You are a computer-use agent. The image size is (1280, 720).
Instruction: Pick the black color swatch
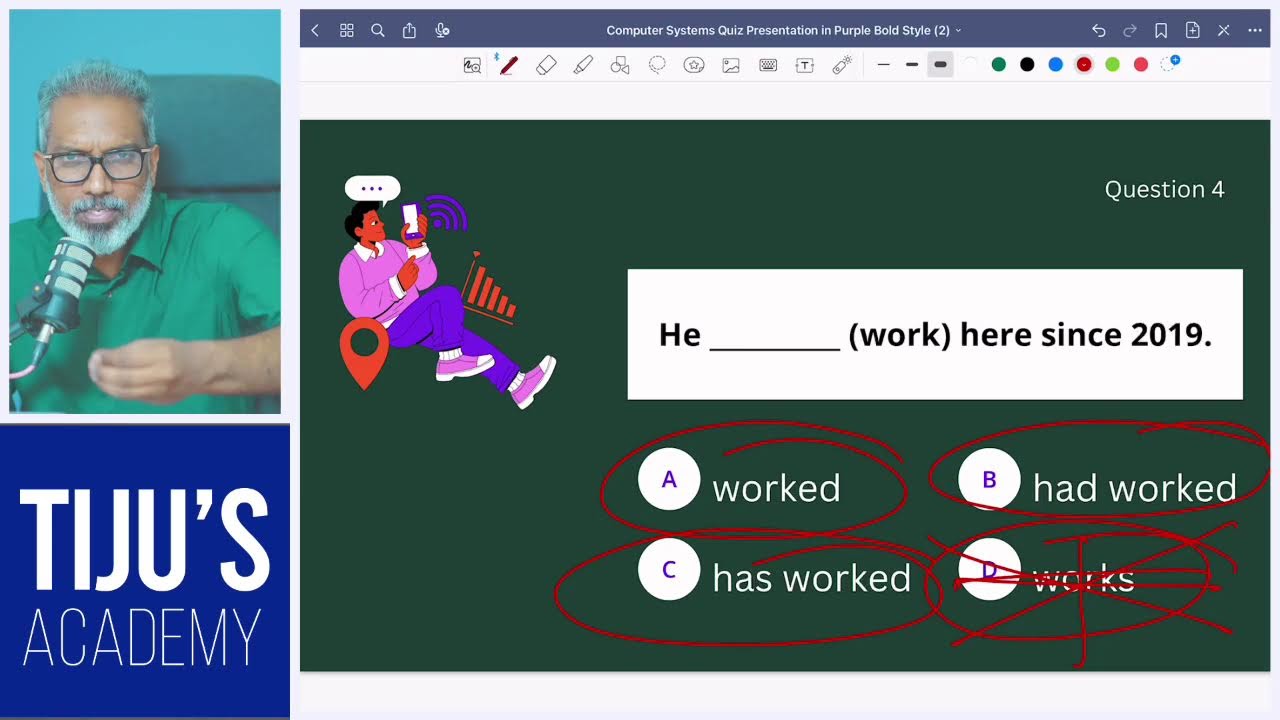click(1027, 65)
